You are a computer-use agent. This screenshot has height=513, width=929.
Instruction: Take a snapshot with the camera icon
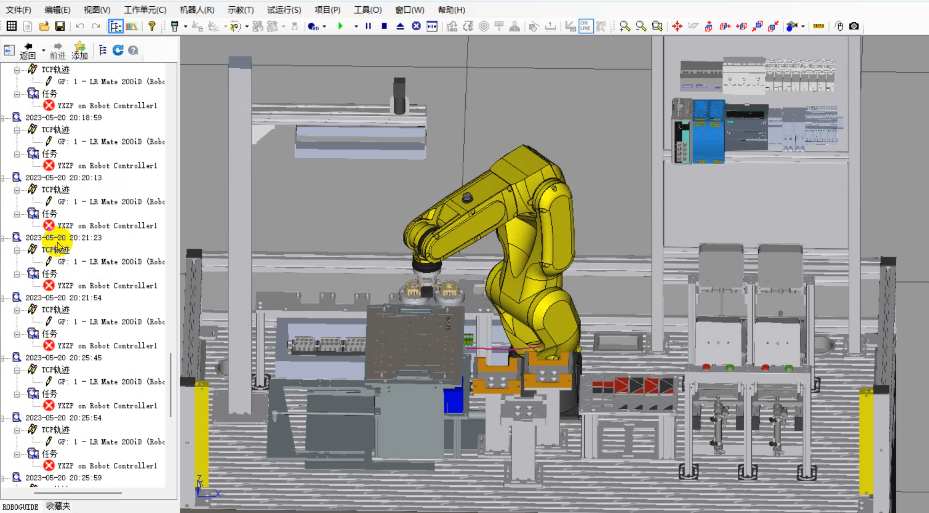coord(854,26)
